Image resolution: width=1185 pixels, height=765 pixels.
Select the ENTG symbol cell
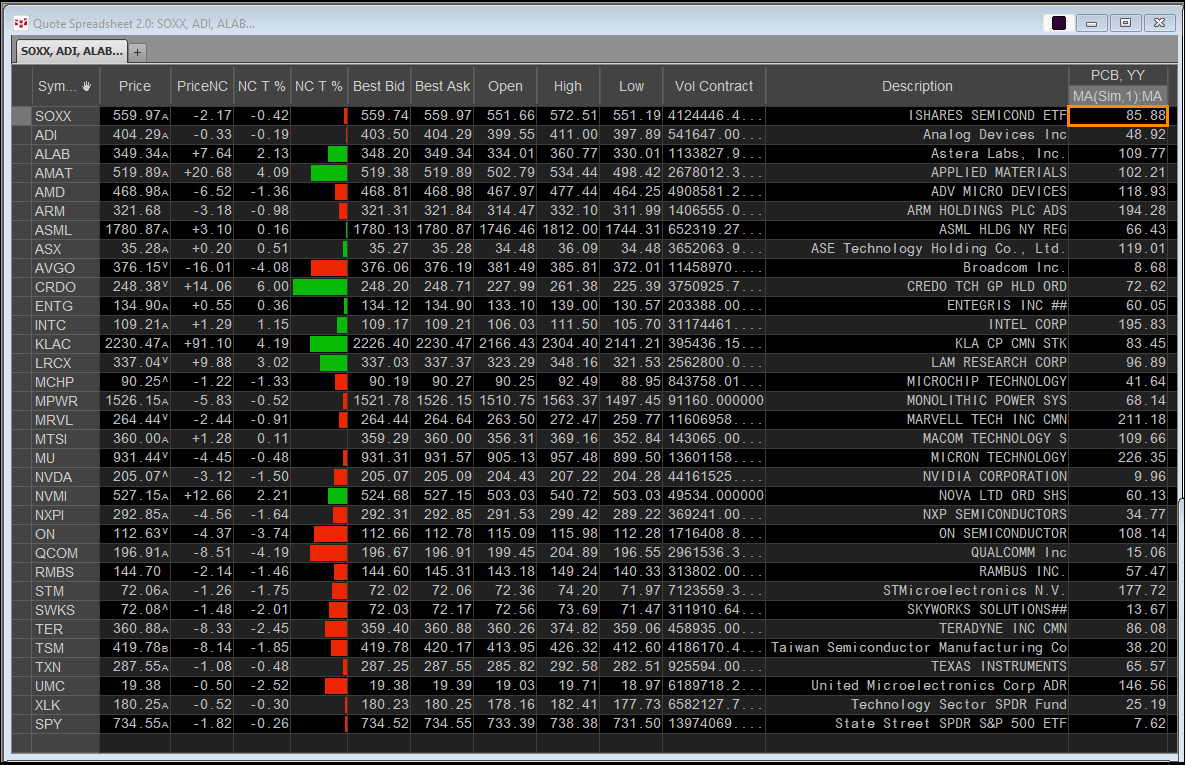[x=65, y=306]
